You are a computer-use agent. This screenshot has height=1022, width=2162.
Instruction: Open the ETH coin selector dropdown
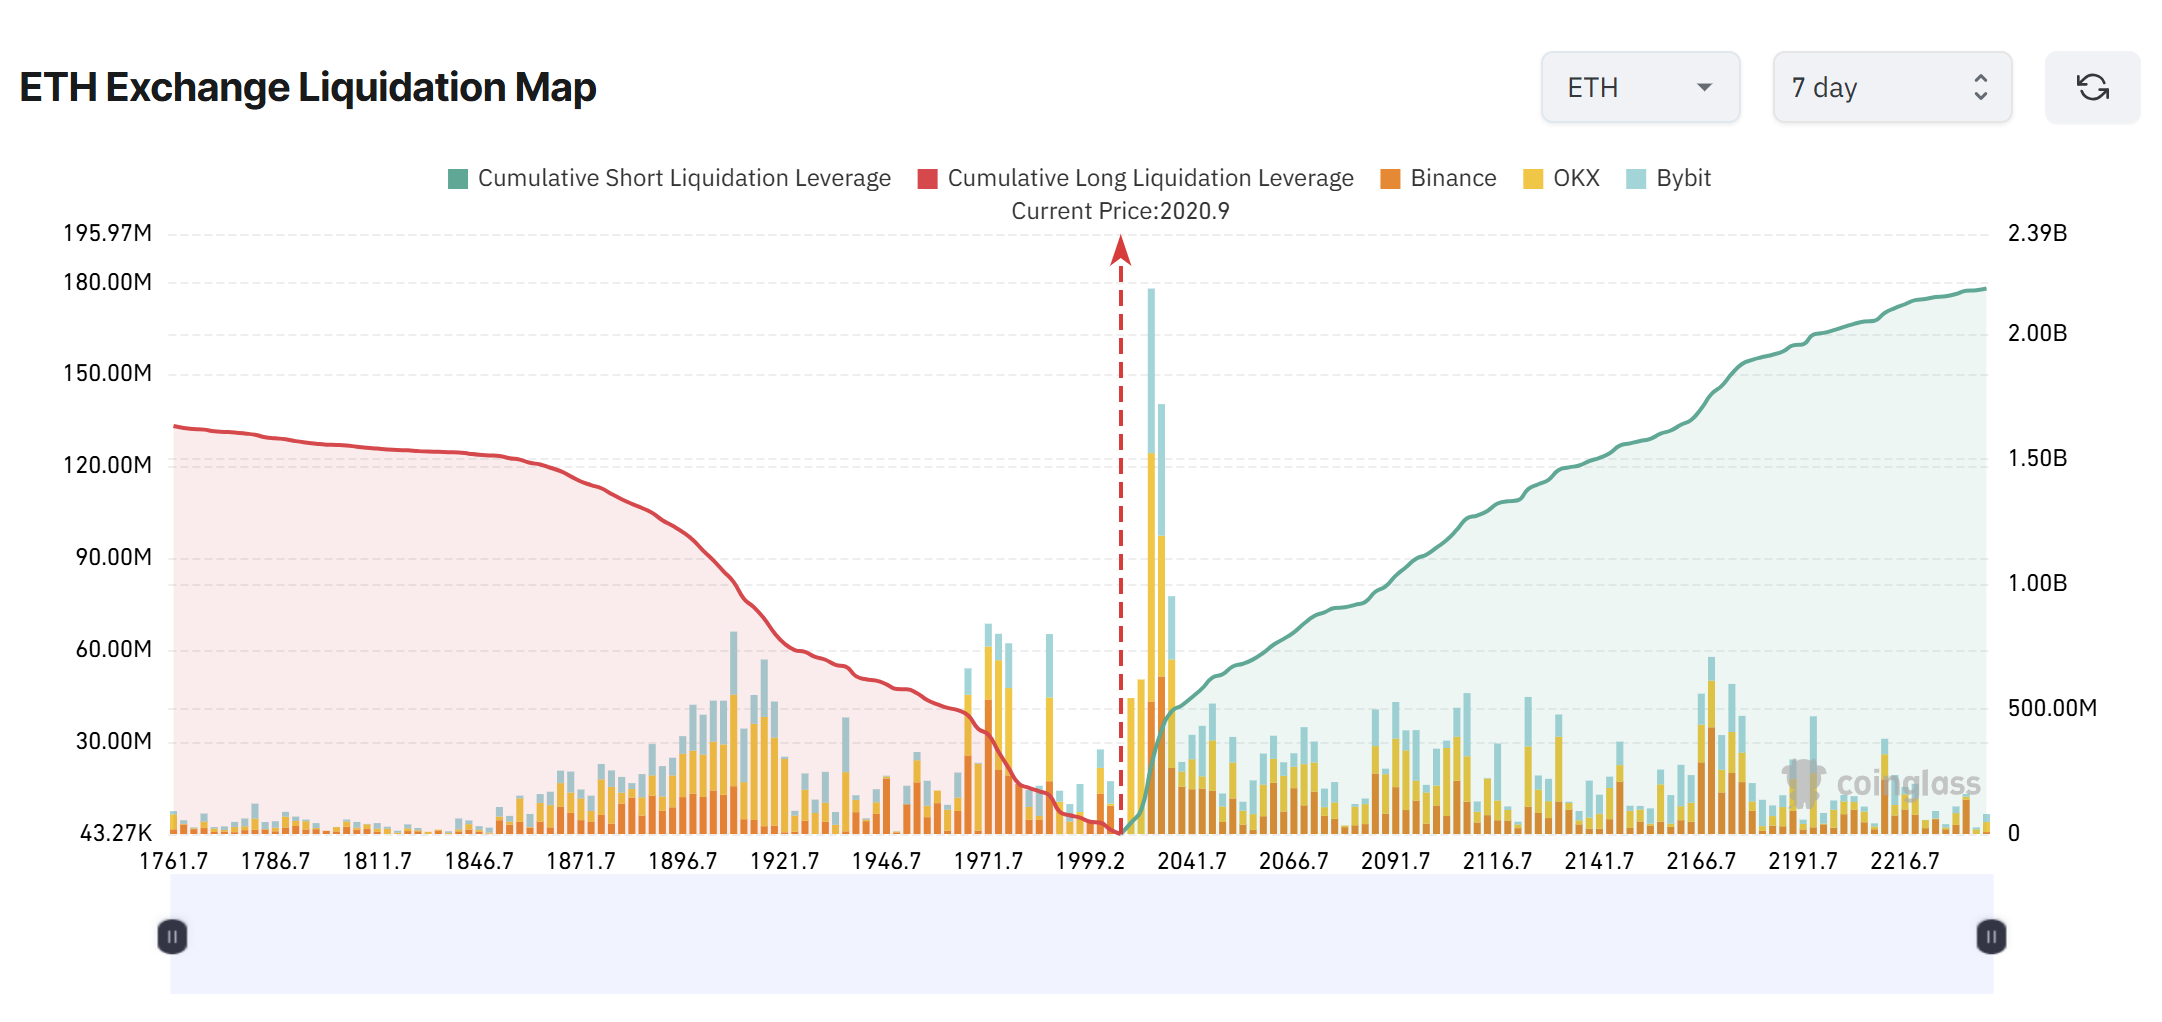point(1640,87)
